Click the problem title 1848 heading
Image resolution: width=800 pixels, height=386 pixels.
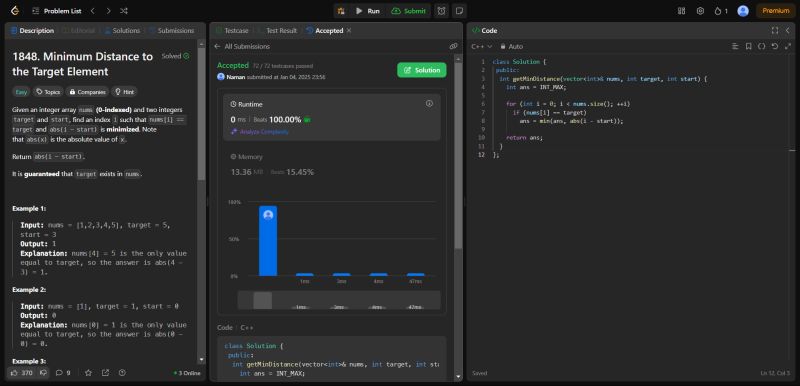(83, 64)
